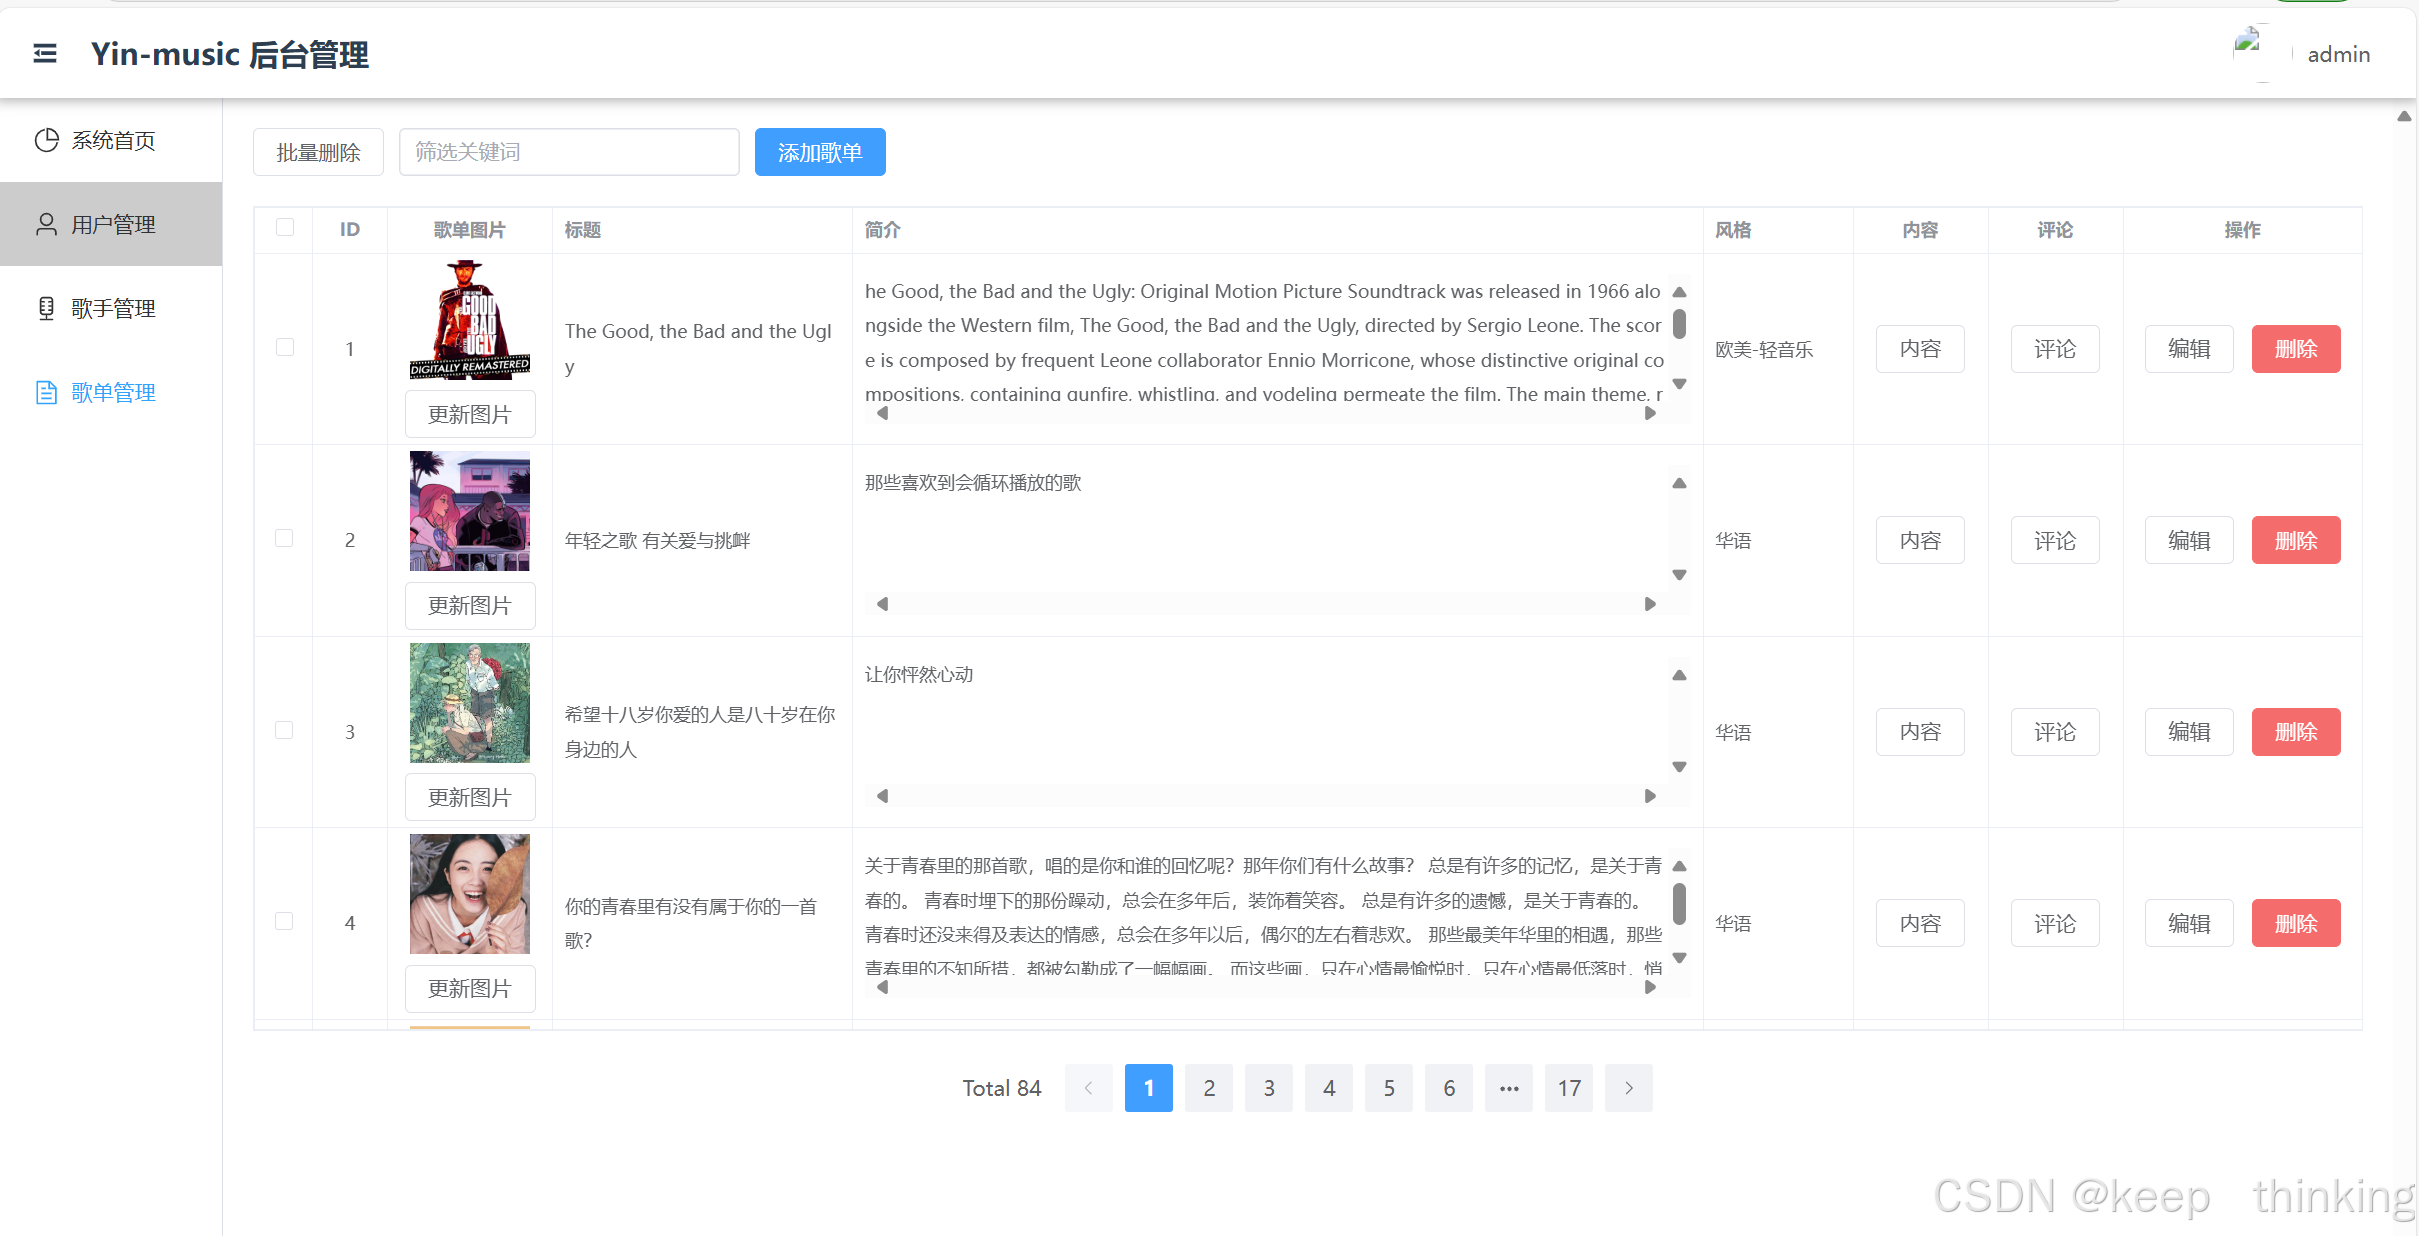
Task: Click vertical scrollbar thumb in row 1 description
Action: pyautogui.click(x=1679, y=324)
